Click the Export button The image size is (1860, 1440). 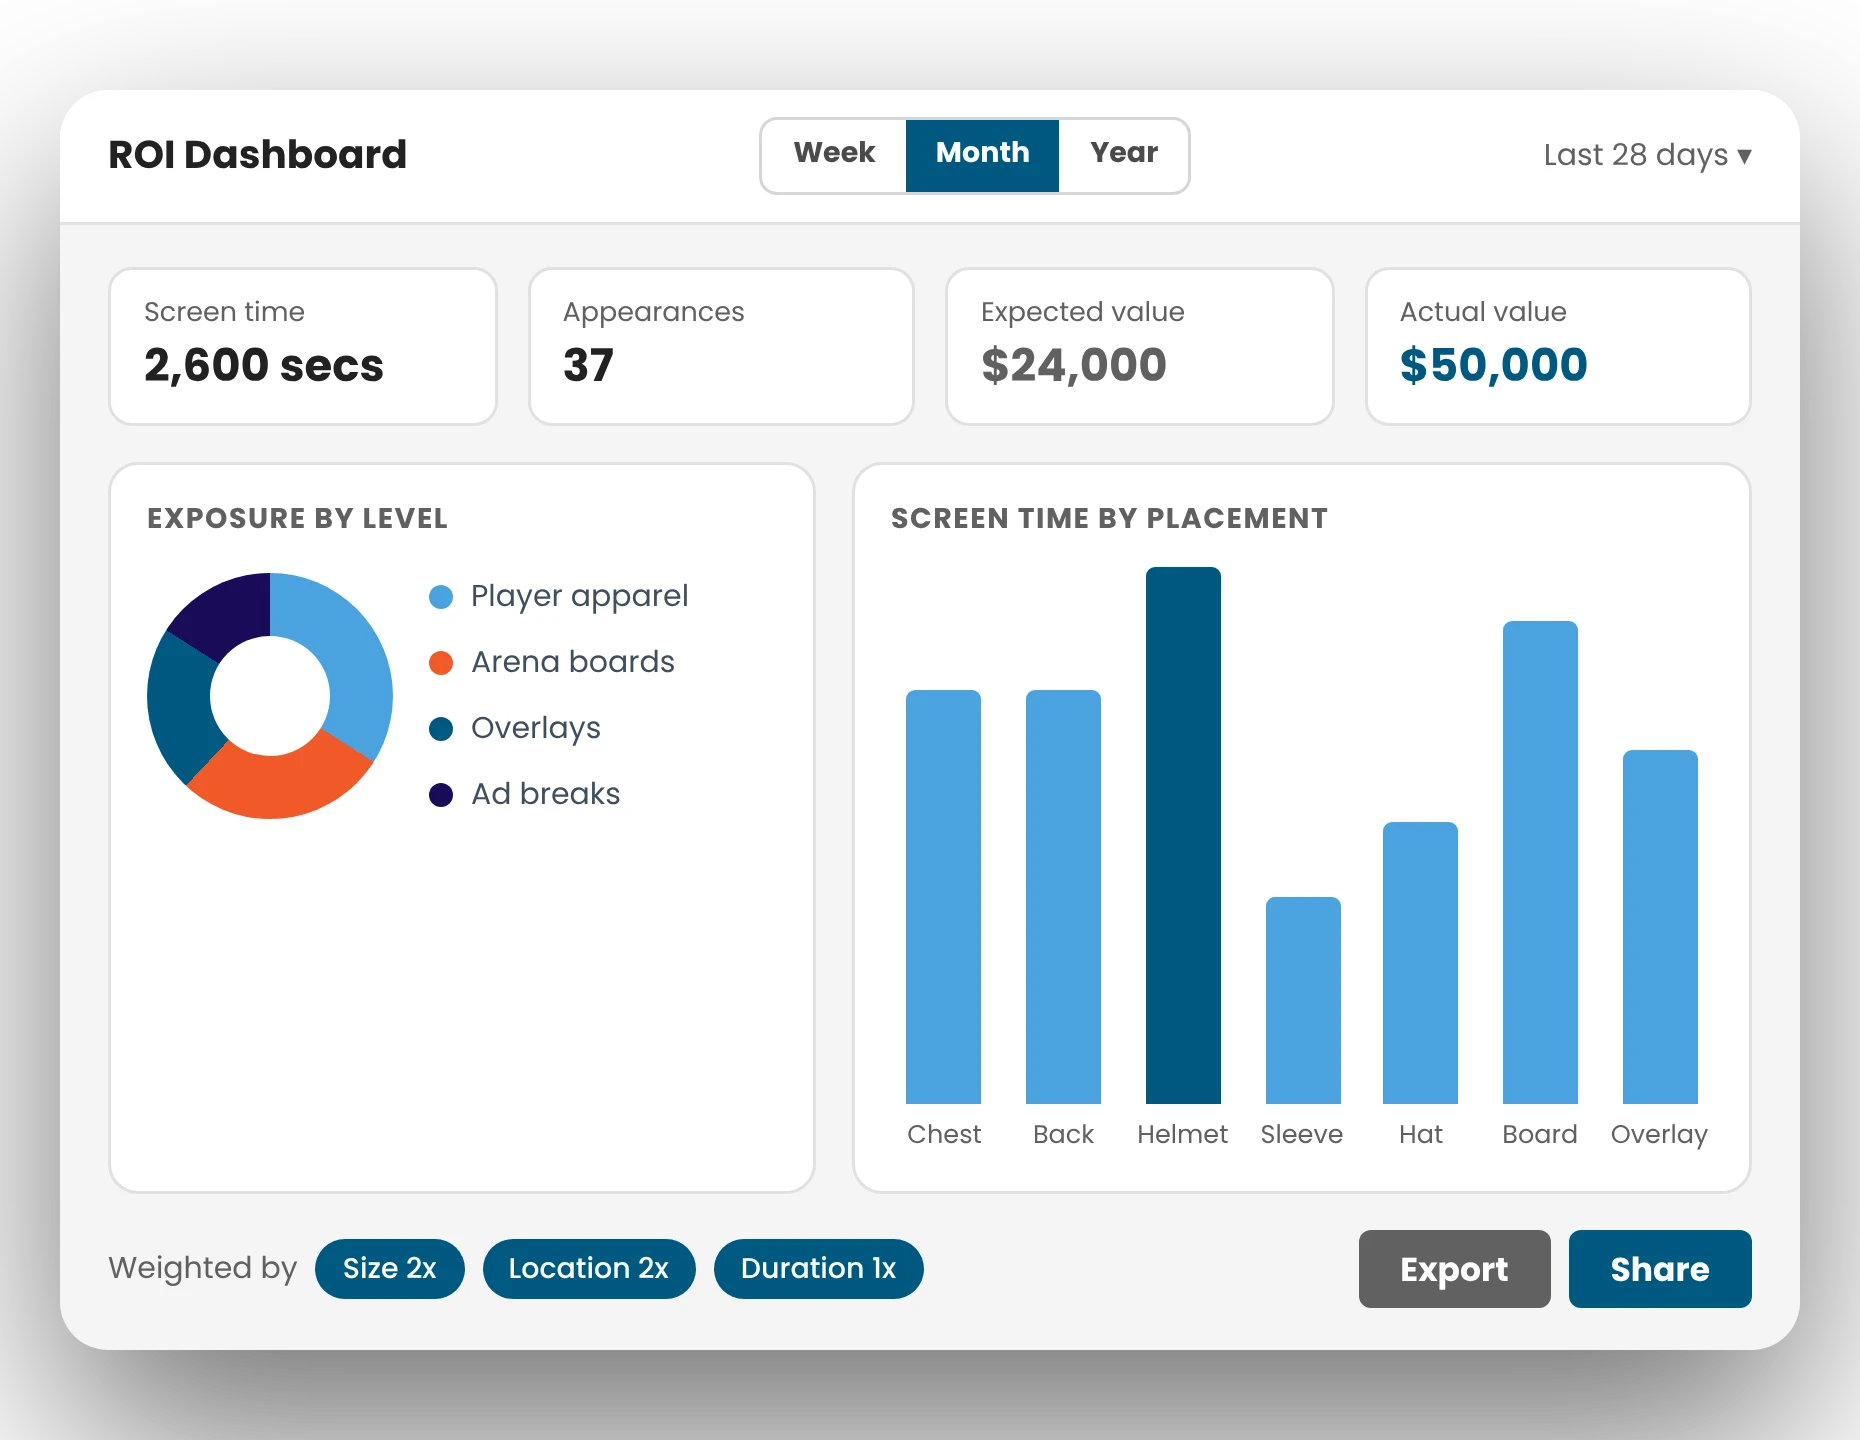(1454, 1268)
